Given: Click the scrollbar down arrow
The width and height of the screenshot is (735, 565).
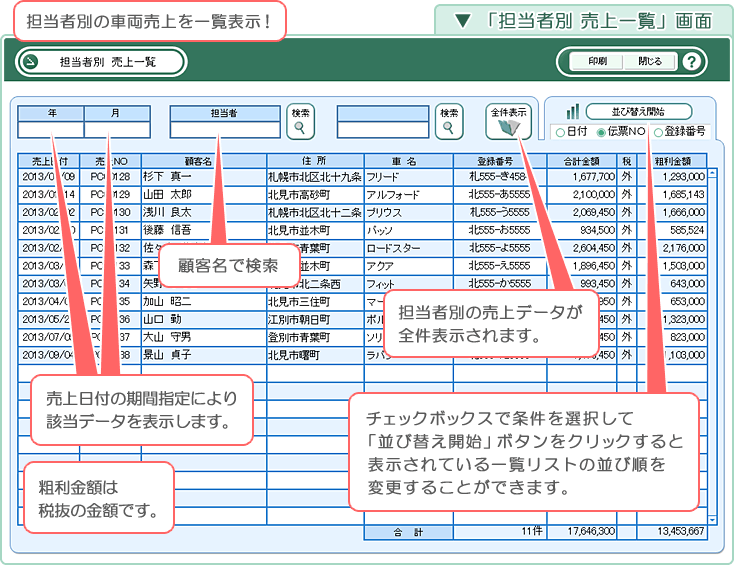Looking at the screenshot, I should coord(712,520).
